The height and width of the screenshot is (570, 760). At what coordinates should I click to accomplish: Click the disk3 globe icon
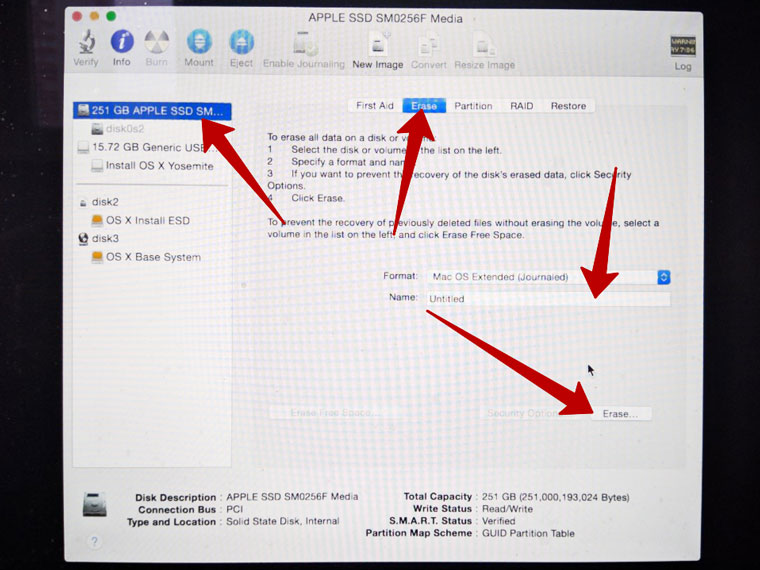tap(83, 238)
